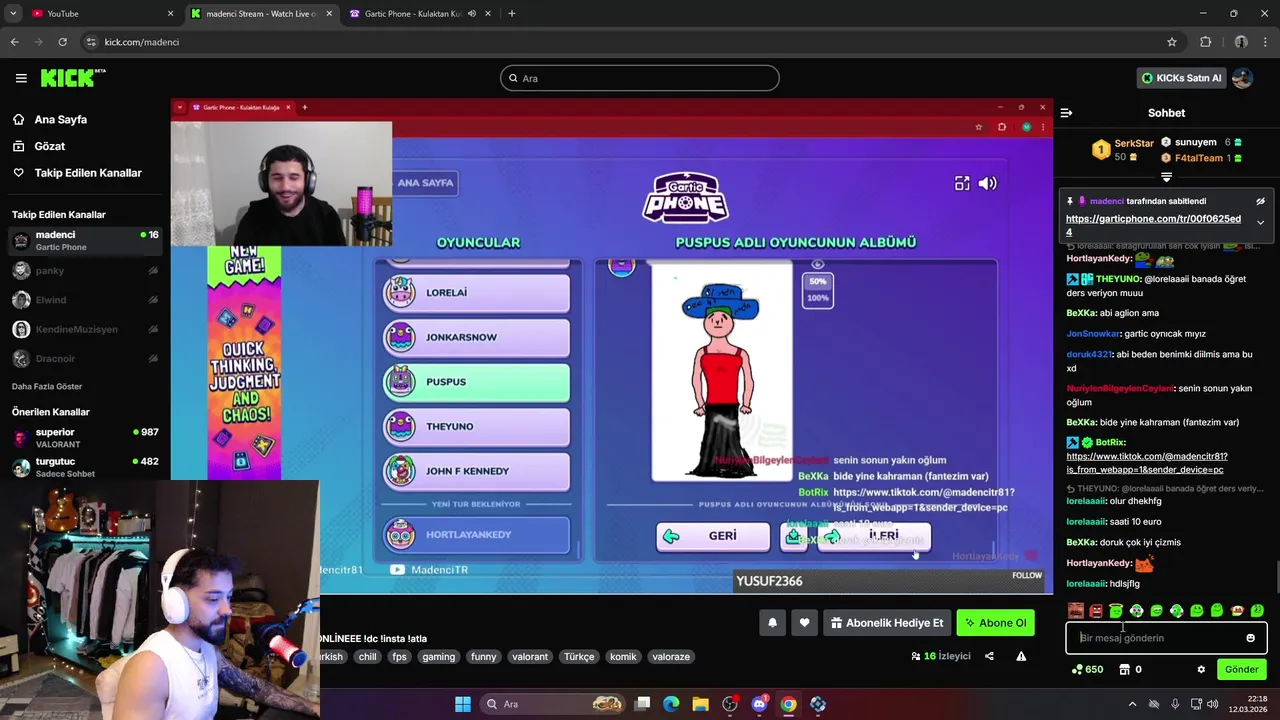This screenshot has height=720, width=1280.
Task: Select the chill tag
Action: click(367, 657)
